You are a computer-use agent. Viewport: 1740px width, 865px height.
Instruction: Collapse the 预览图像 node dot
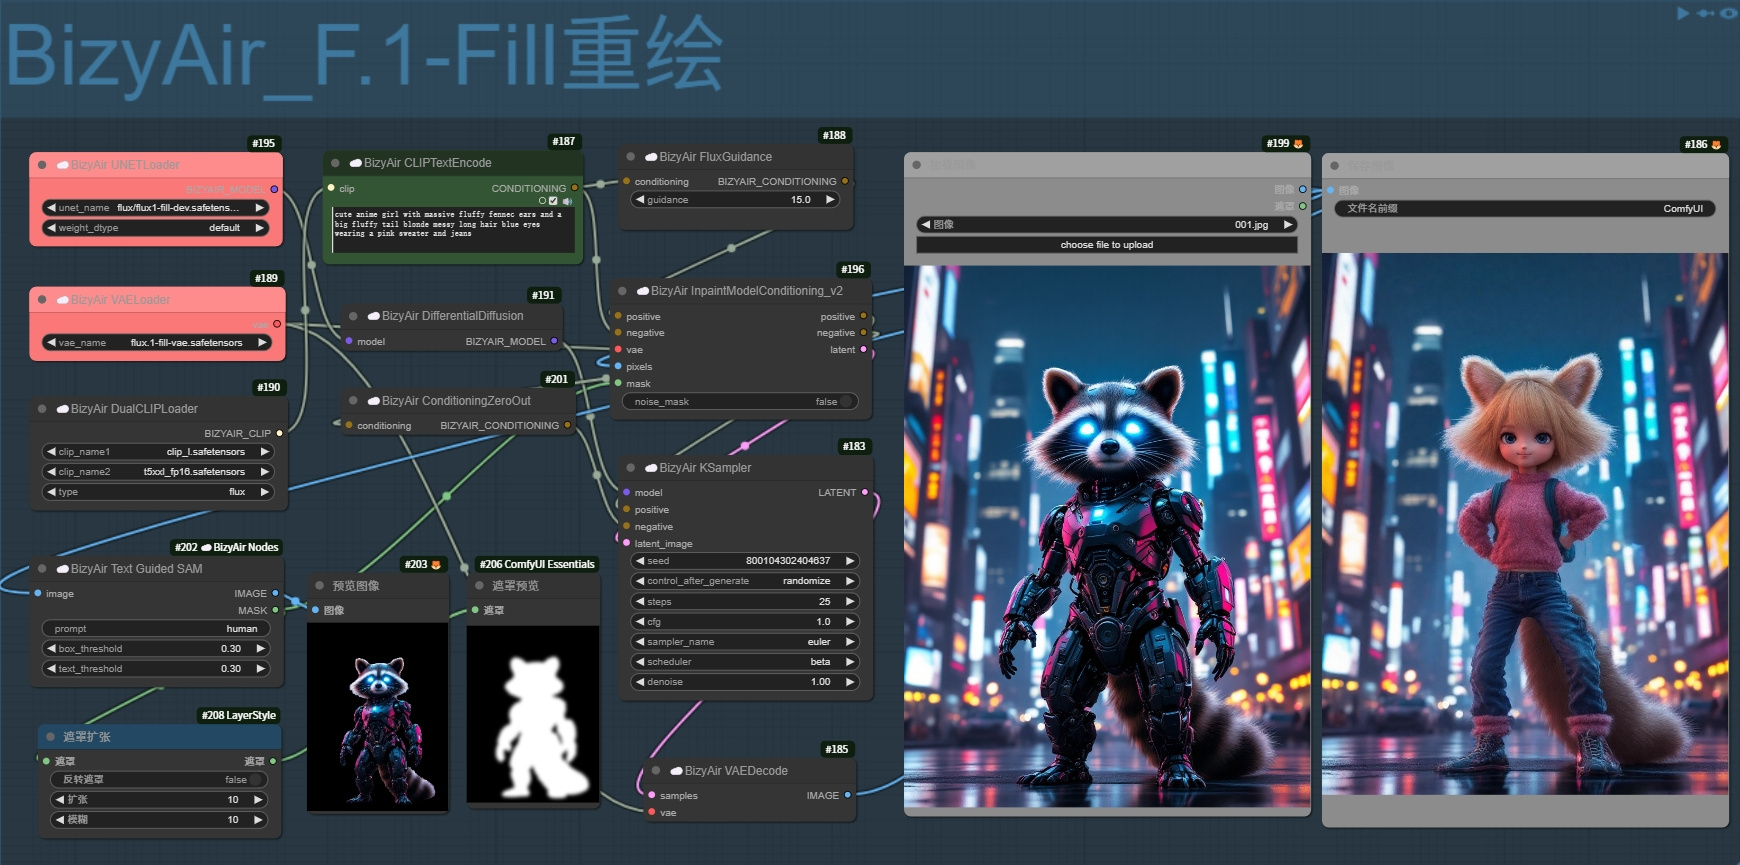coord(320,586)
